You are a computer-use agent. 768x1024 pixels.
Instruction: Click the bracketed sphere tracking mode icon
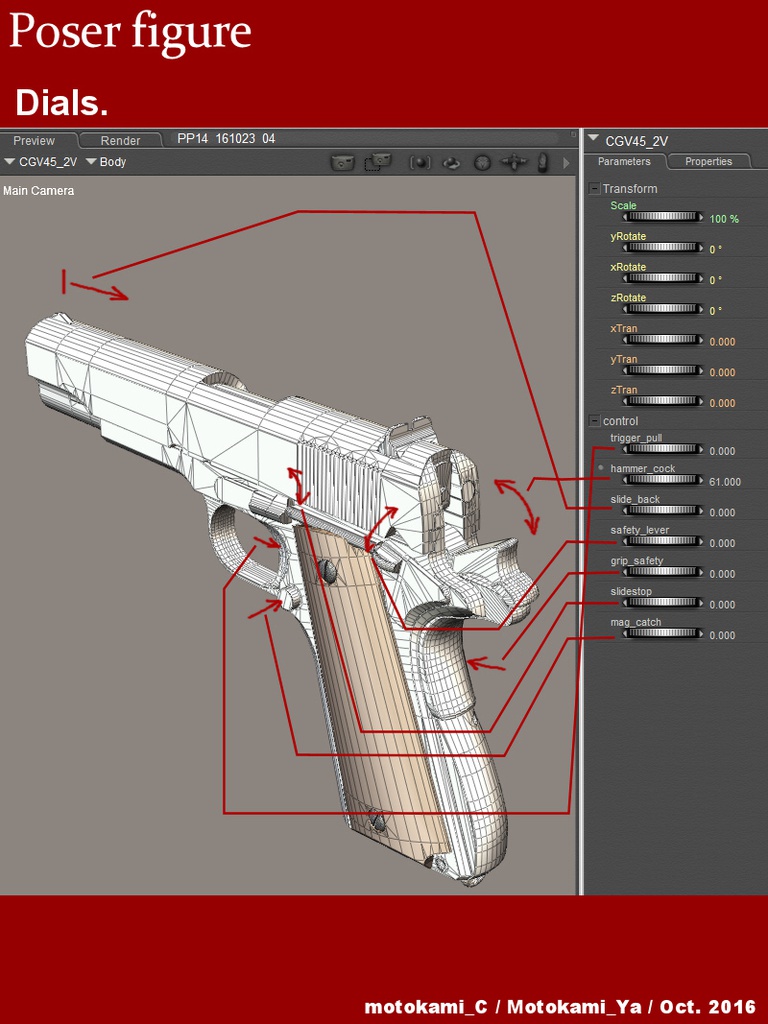(x=420, y=163)
